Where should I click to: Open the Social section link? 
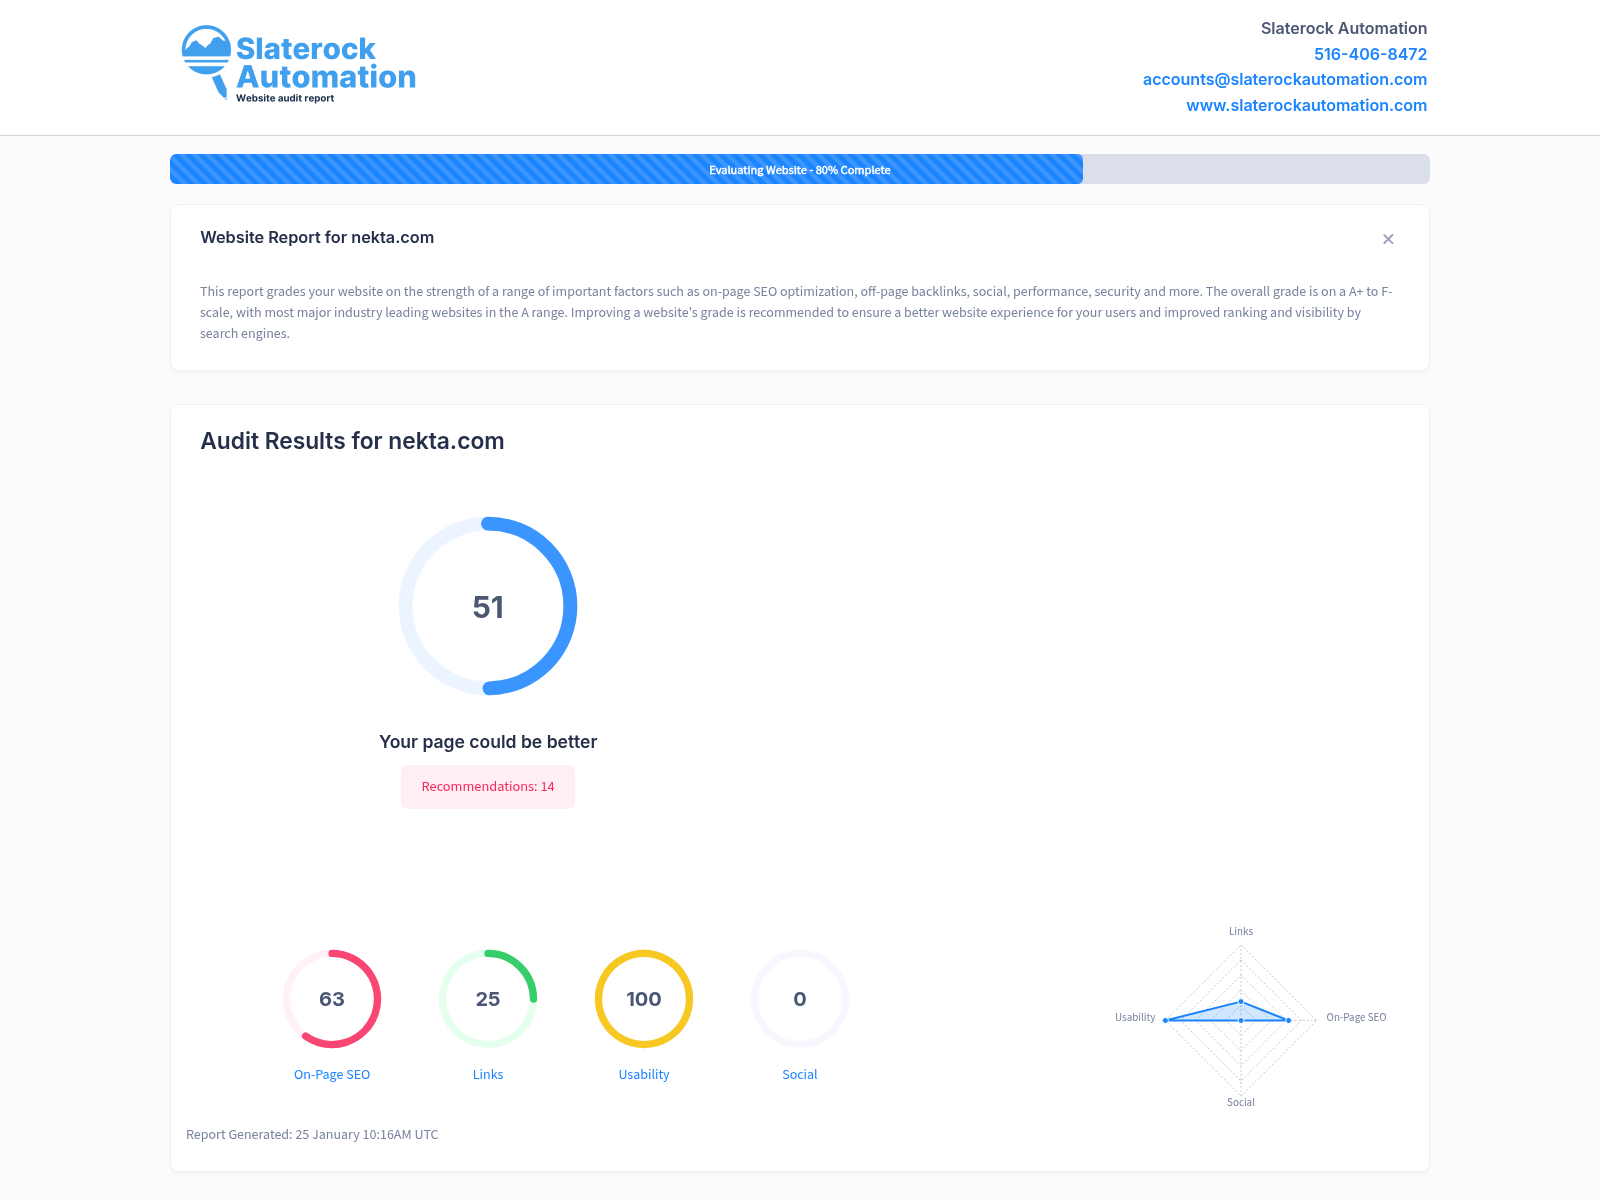tap(800, 1074)
